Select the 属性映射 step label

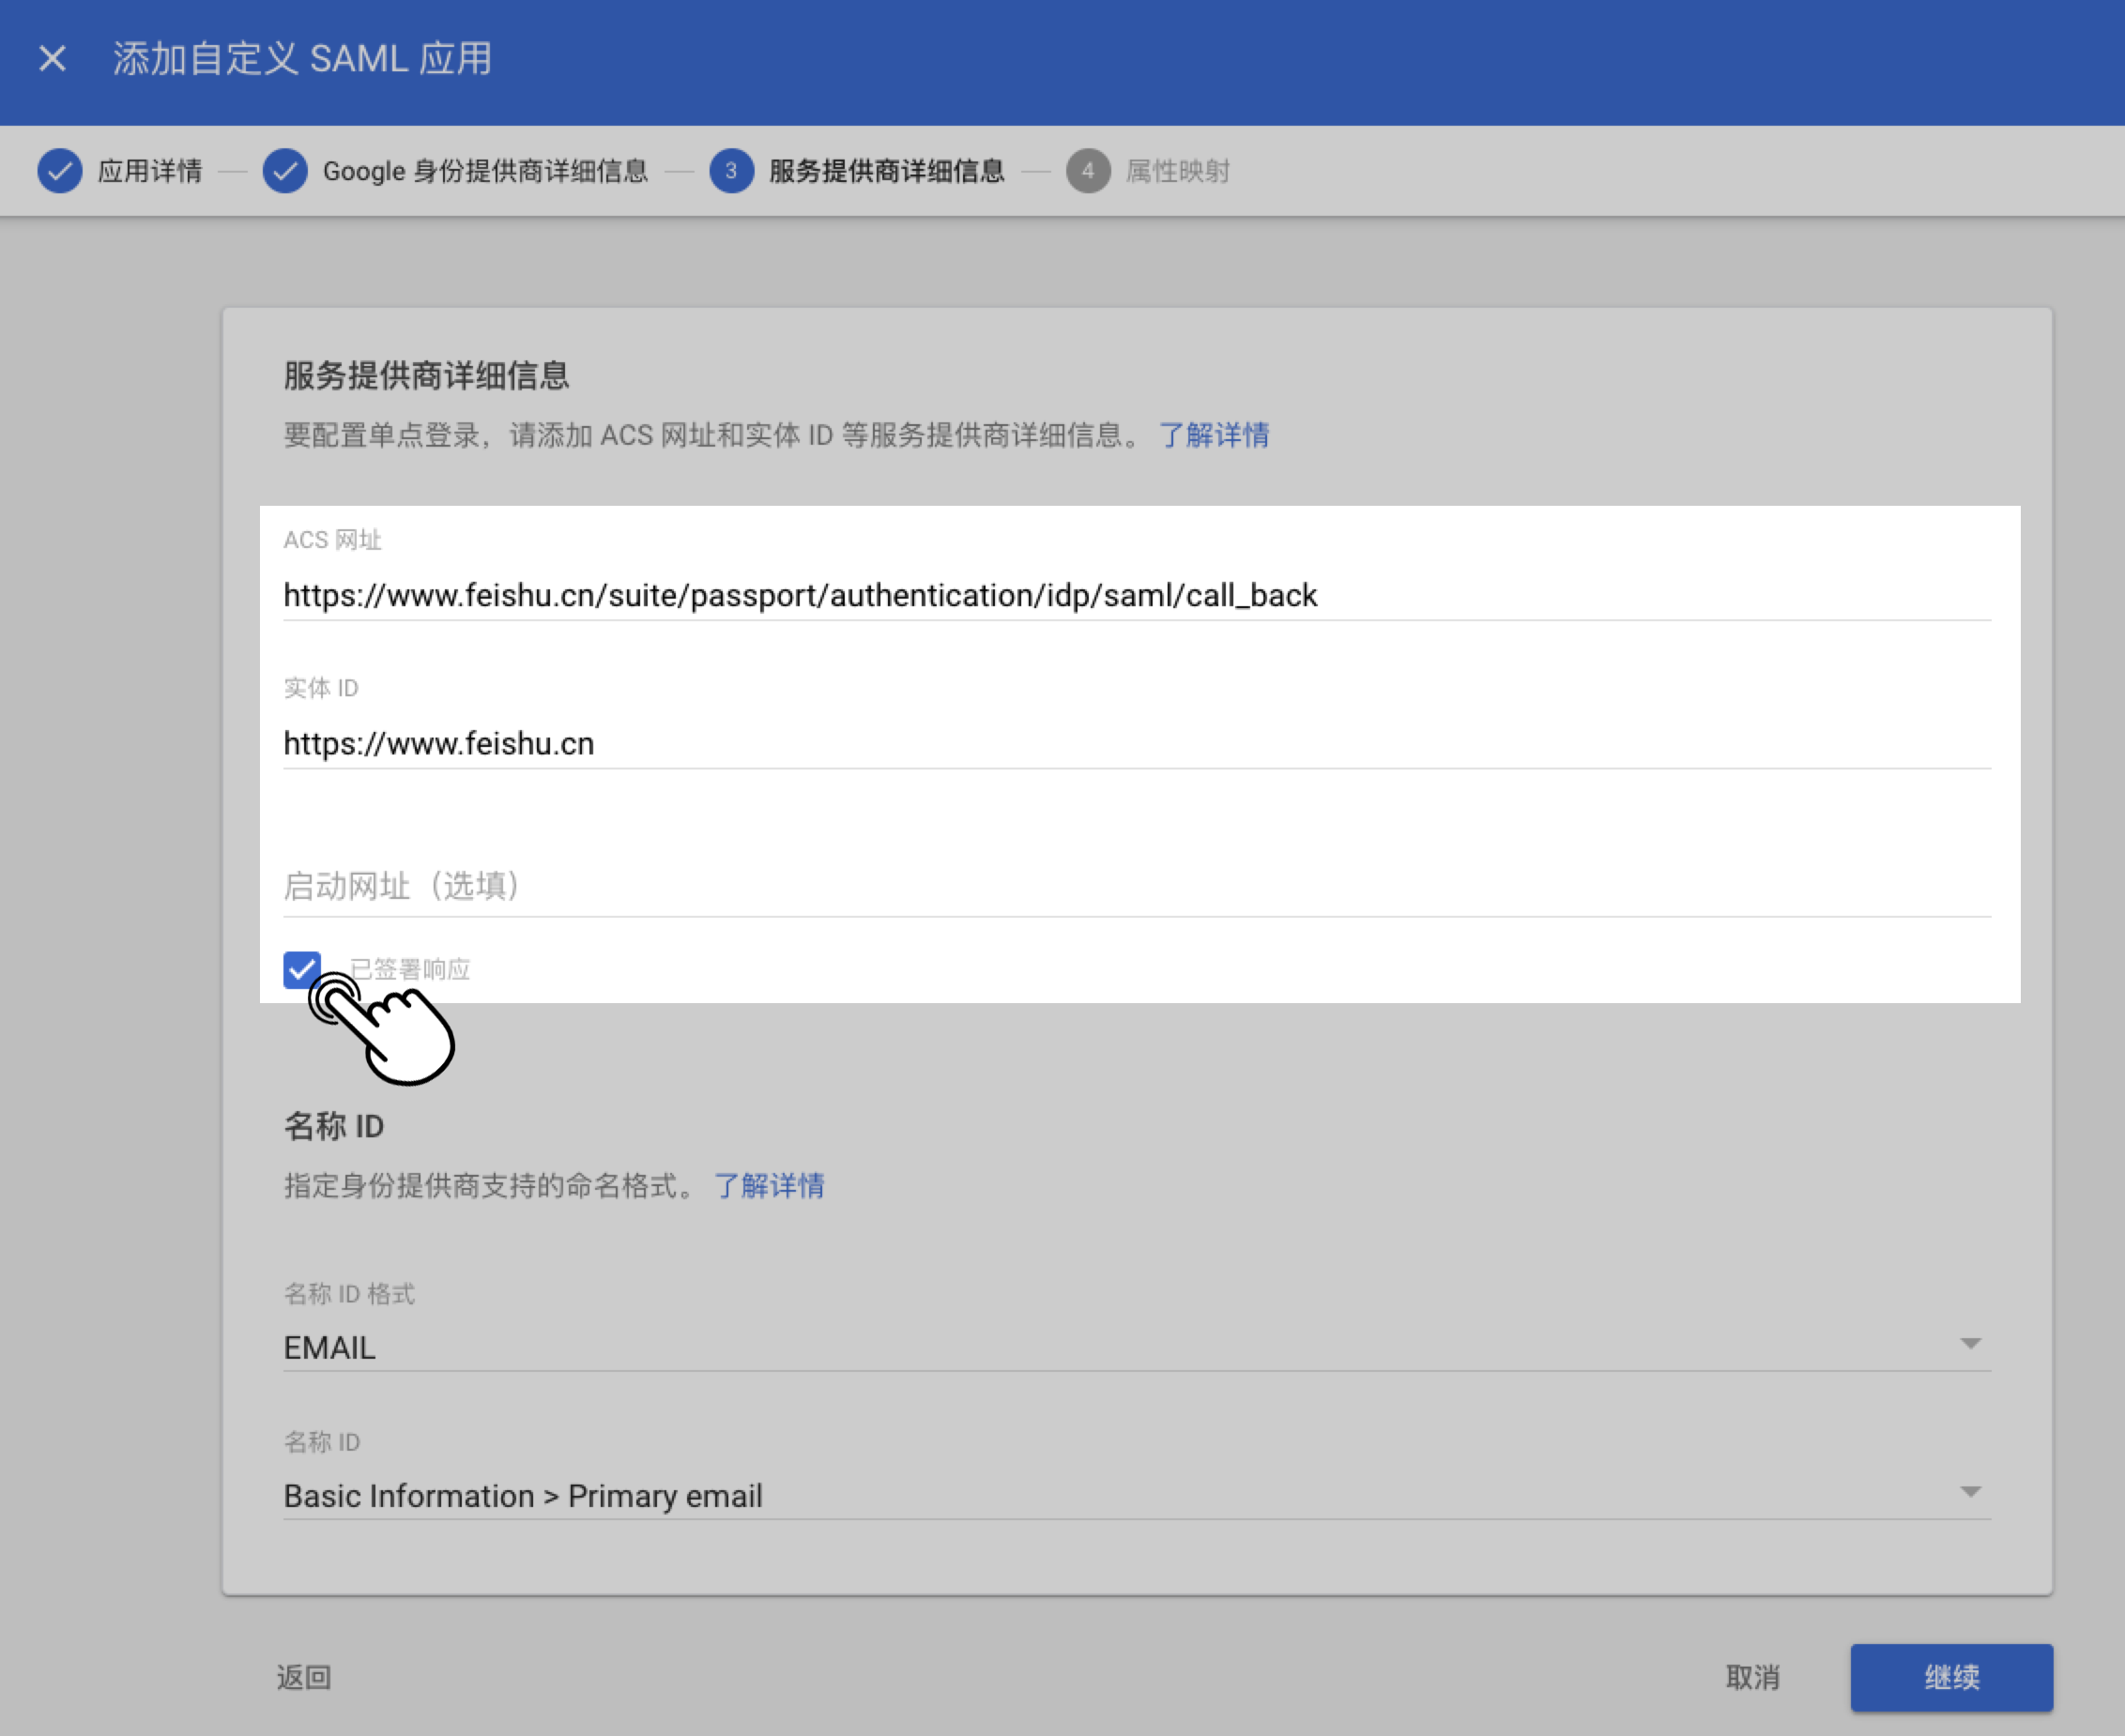[x=1178, y=171]
